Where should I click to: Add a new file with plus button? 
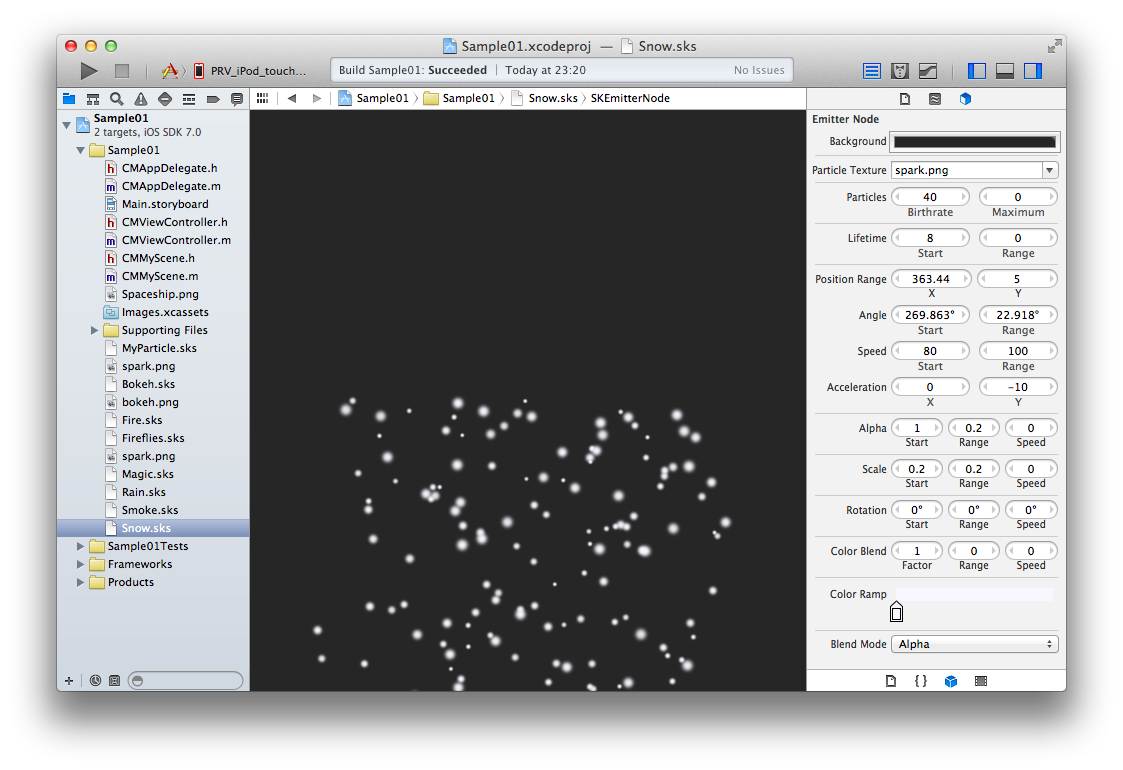tap(69, 680)
